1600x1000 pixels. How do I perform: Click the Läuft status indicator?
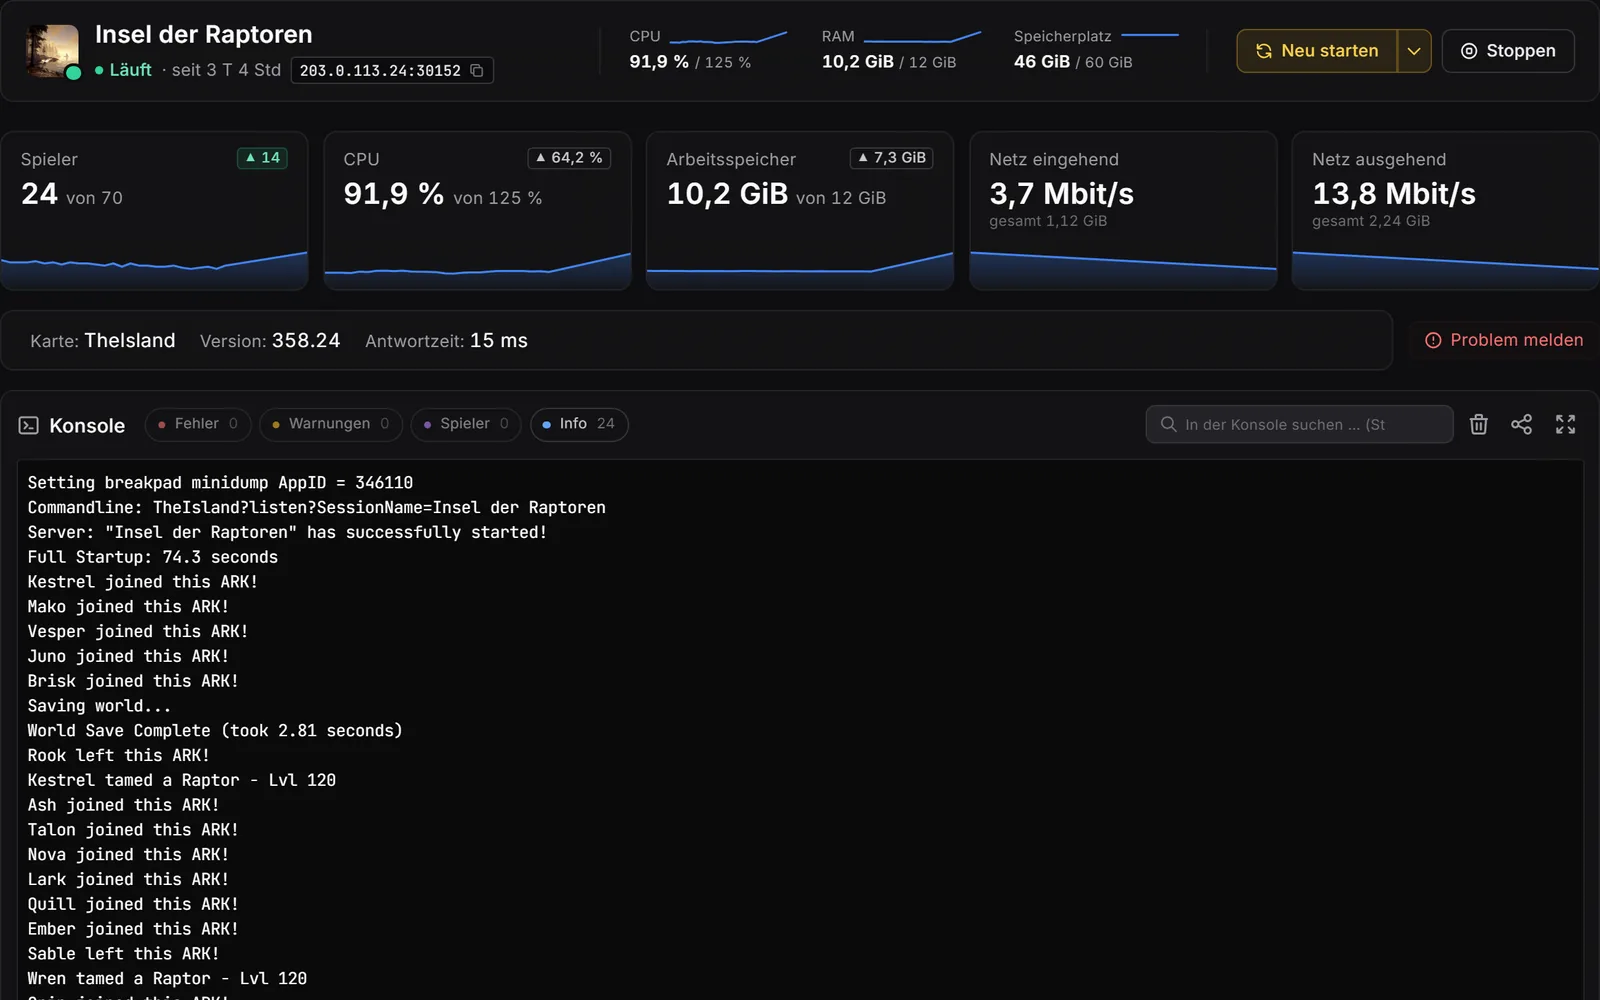click(x=123, y=70)
